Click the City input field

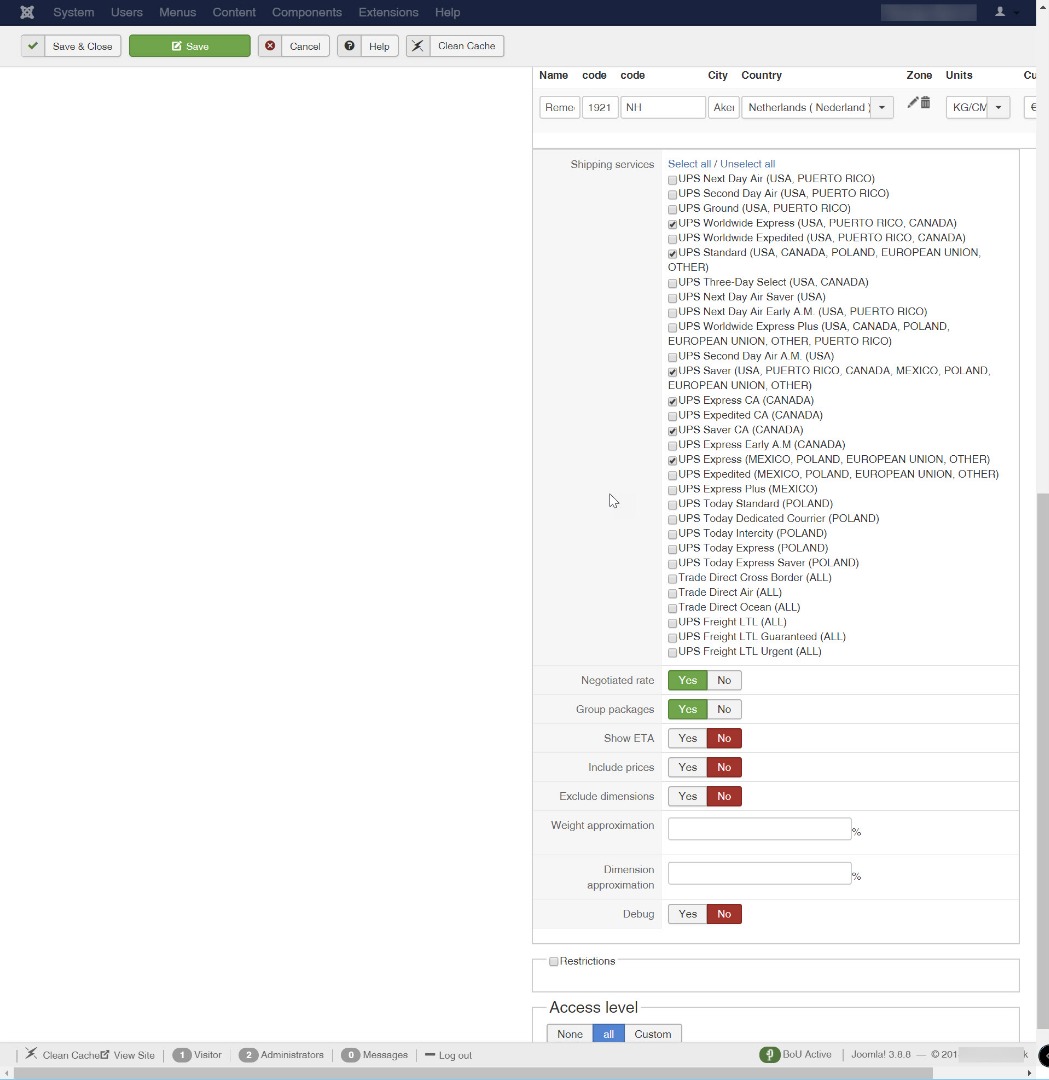(x=723, y=107)
